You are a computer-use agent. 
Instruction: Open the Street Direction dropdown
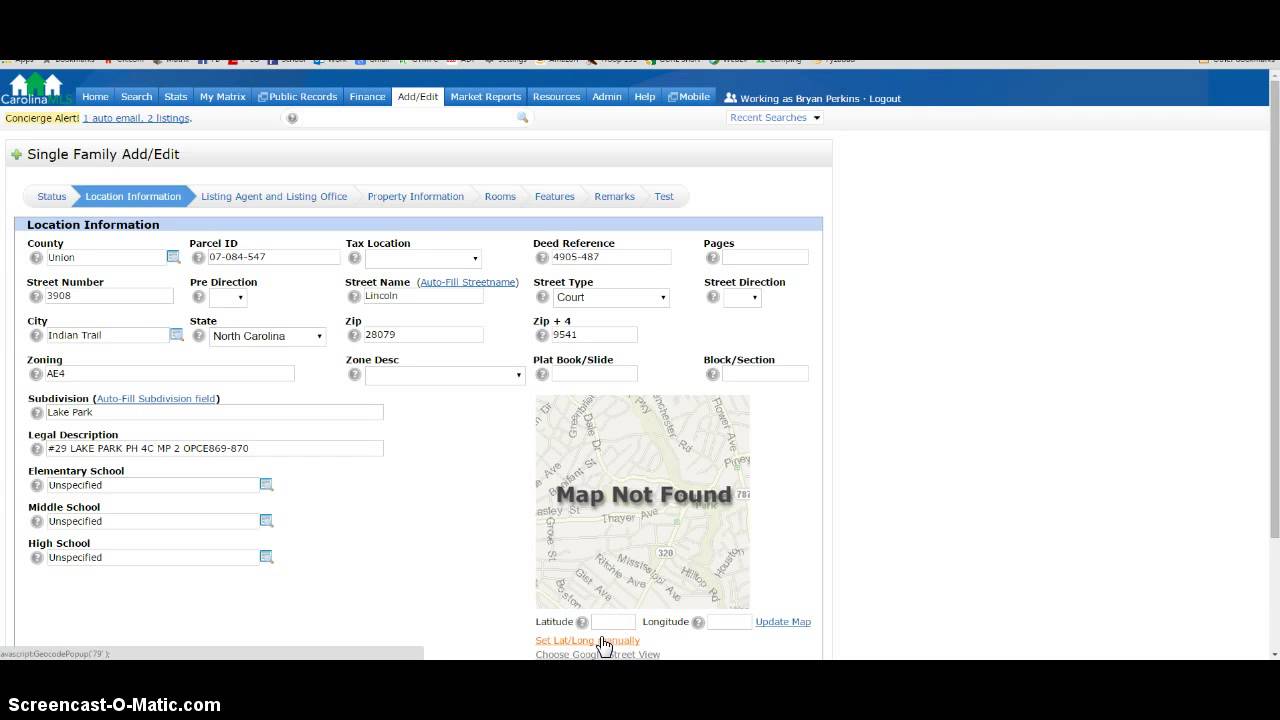(x=742, y=298)
